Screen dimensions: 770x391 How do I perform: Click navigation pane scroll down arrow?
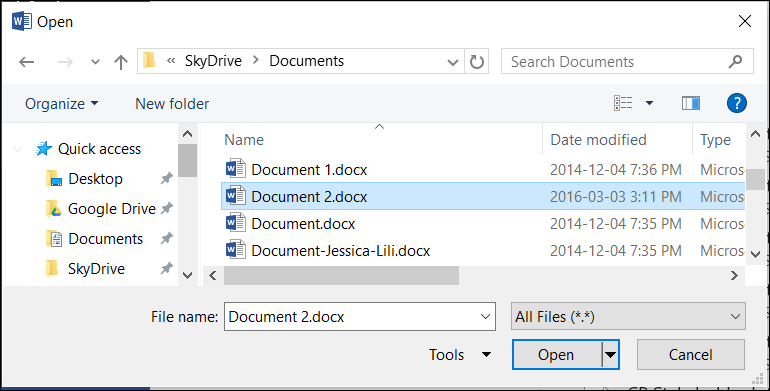click(187, 276)
